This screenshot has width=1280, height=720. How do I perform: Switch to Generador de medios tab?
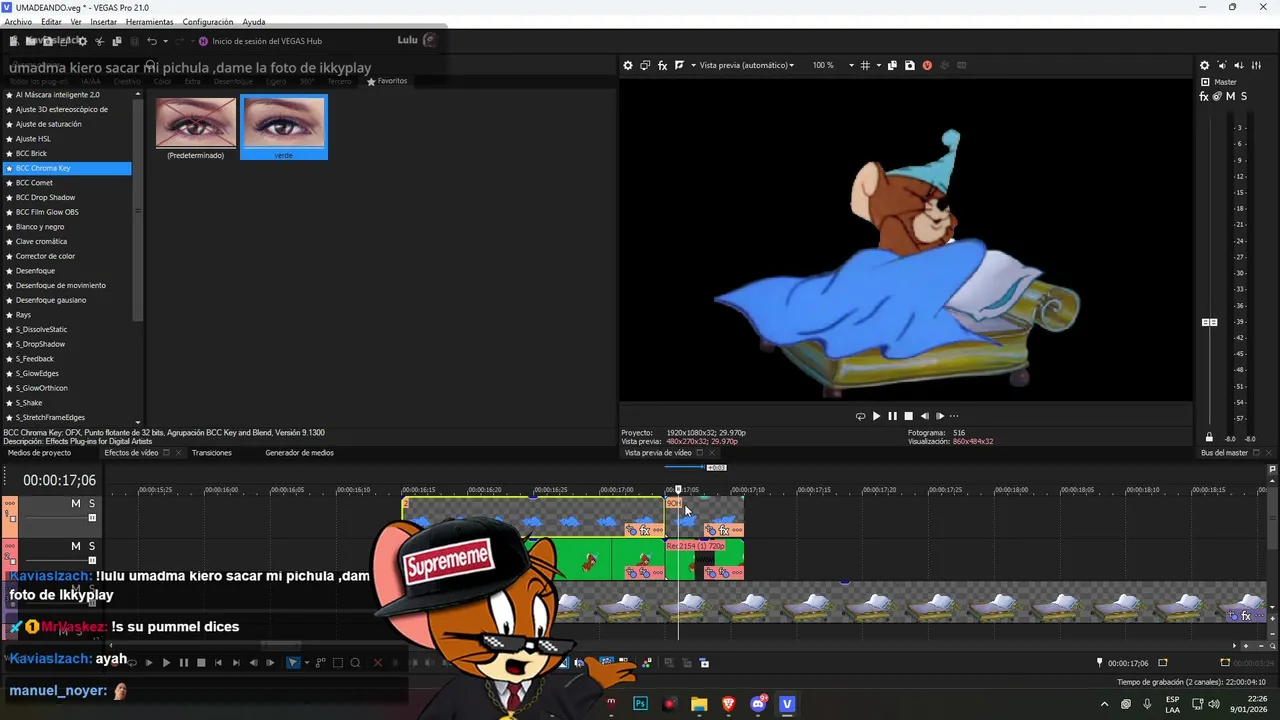[299, 453]
